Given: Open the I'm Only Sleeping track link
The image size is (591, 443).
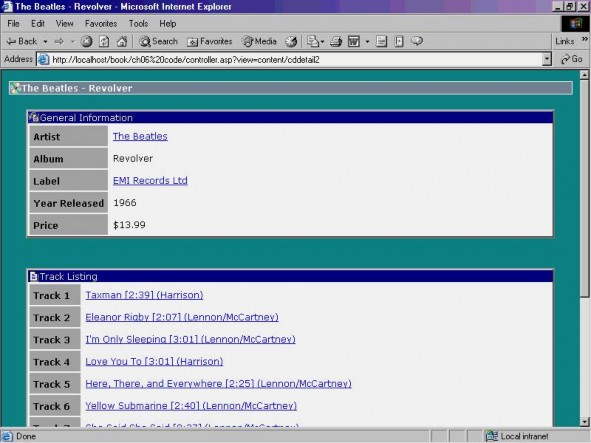Looking at the screenshot, I should (x=190, y=339).
